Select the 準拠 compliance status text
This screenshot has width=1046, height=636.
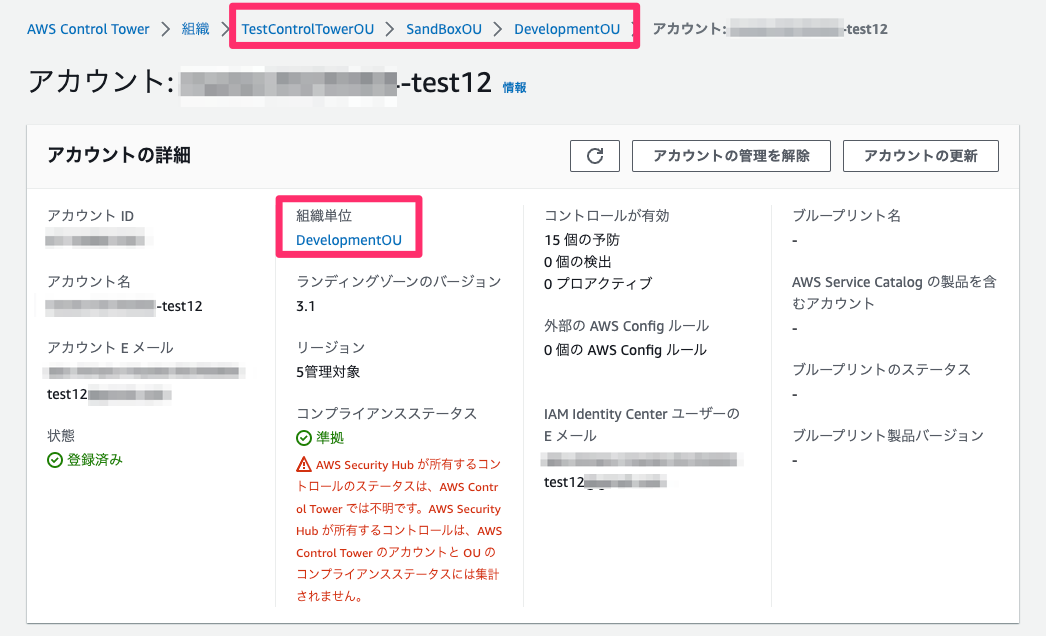coord(330,438)
